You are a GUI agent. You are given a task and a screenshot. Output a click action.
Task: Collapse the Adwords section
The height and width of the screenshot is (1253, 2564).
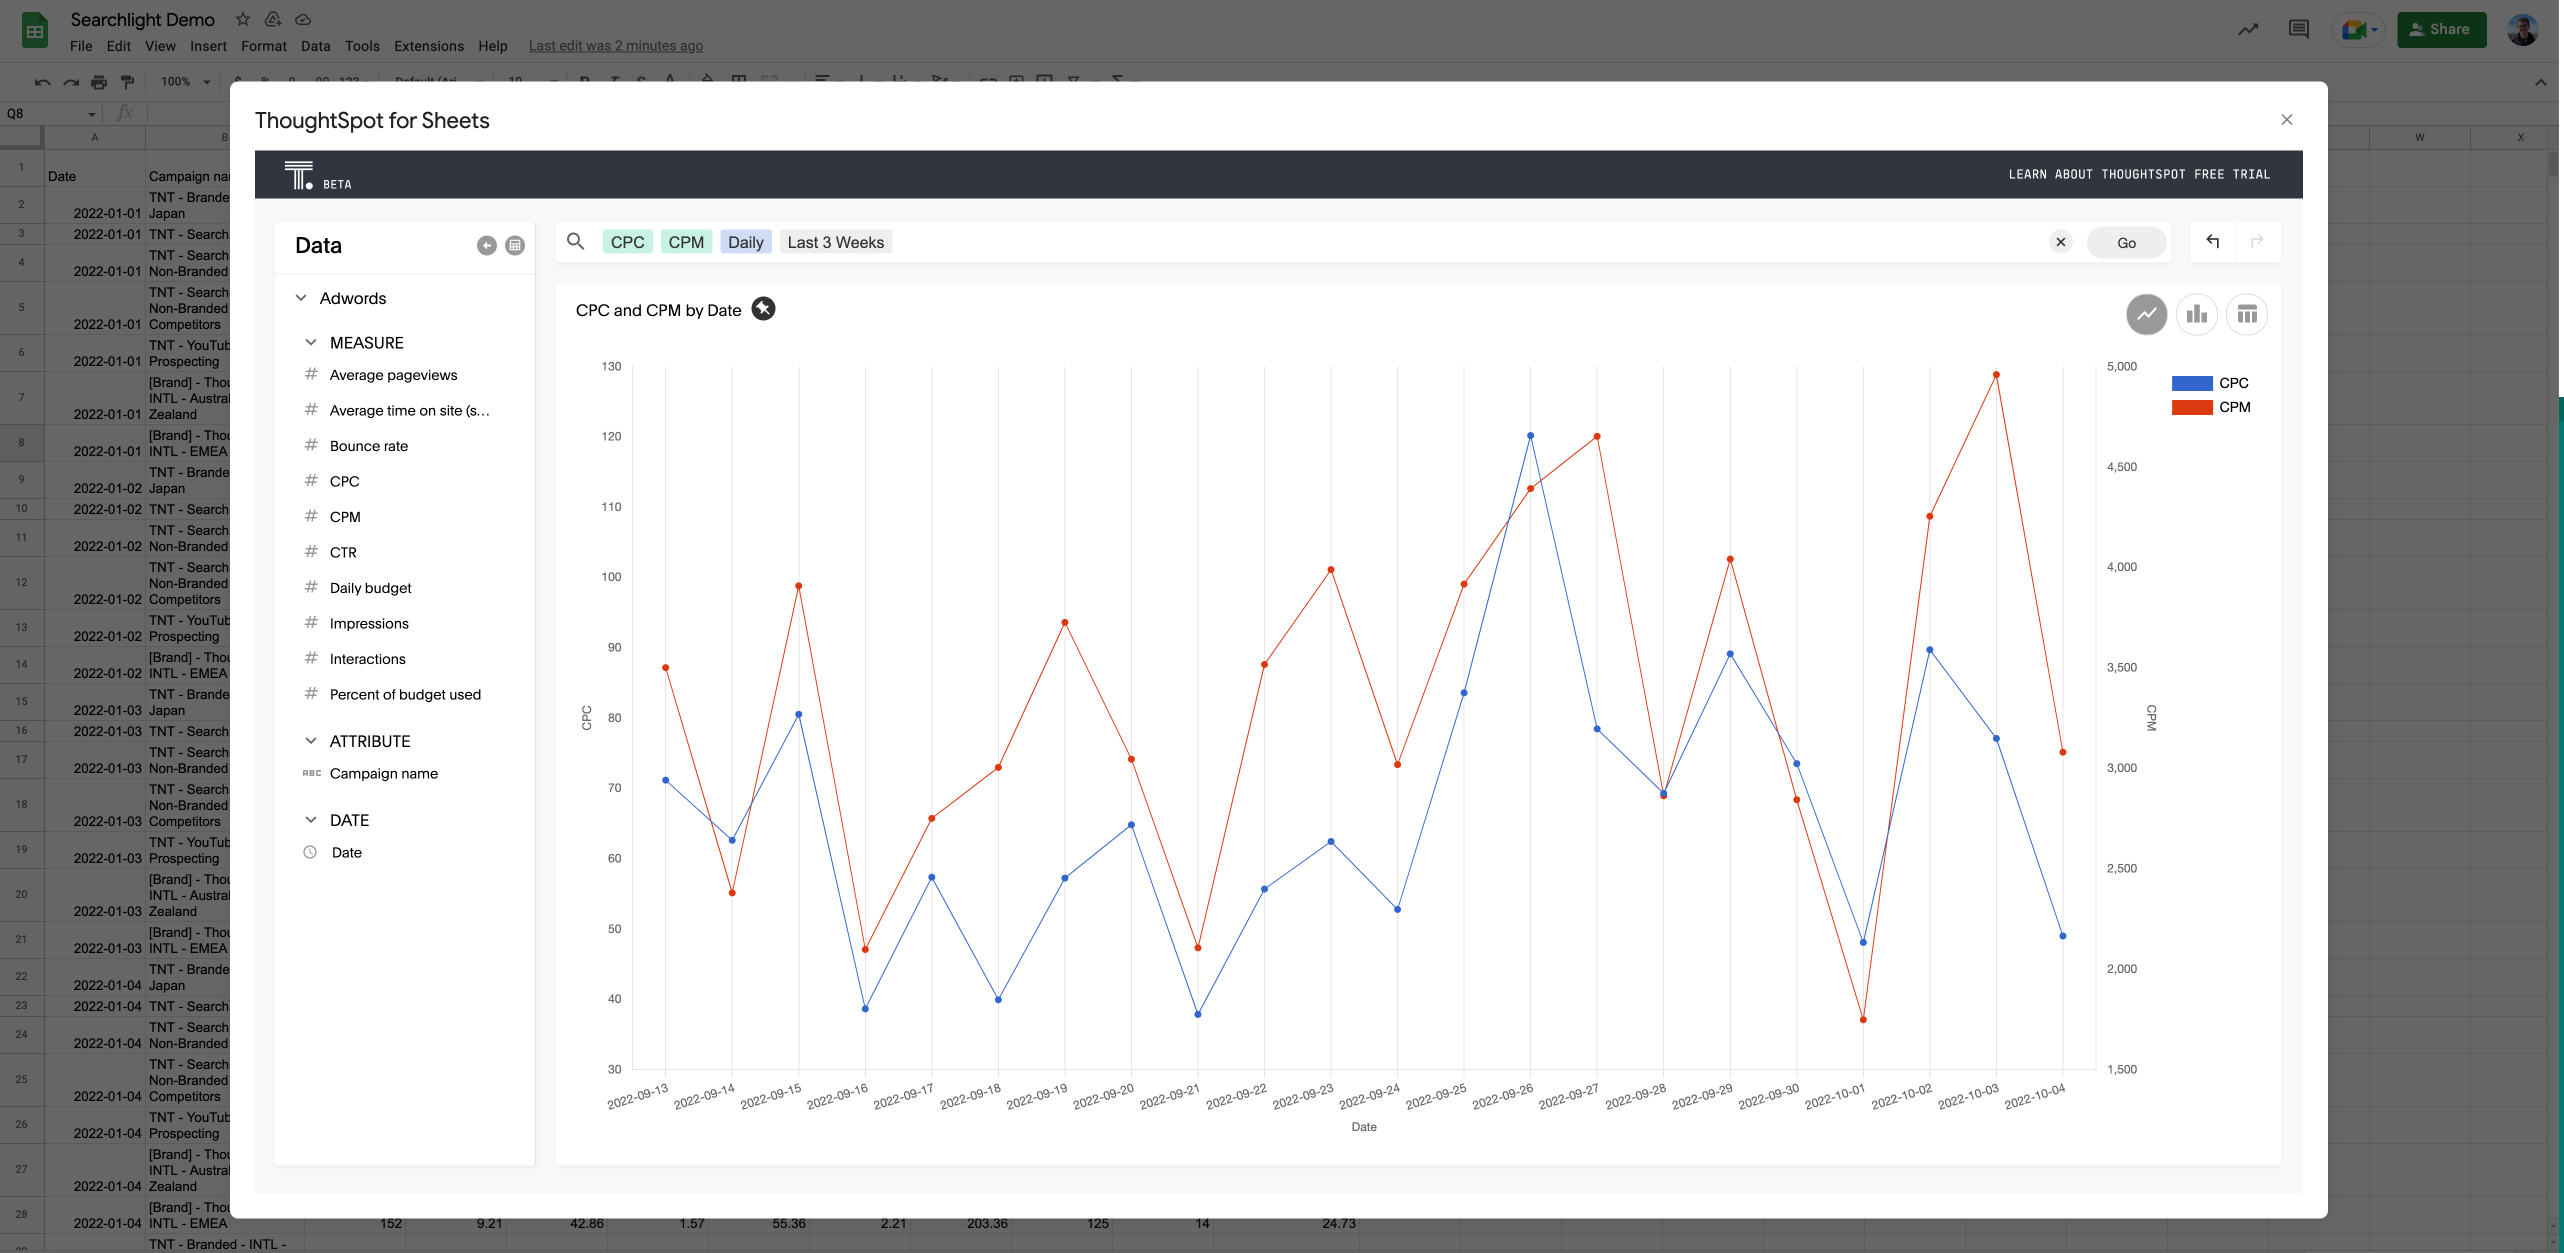coord(299,299)
